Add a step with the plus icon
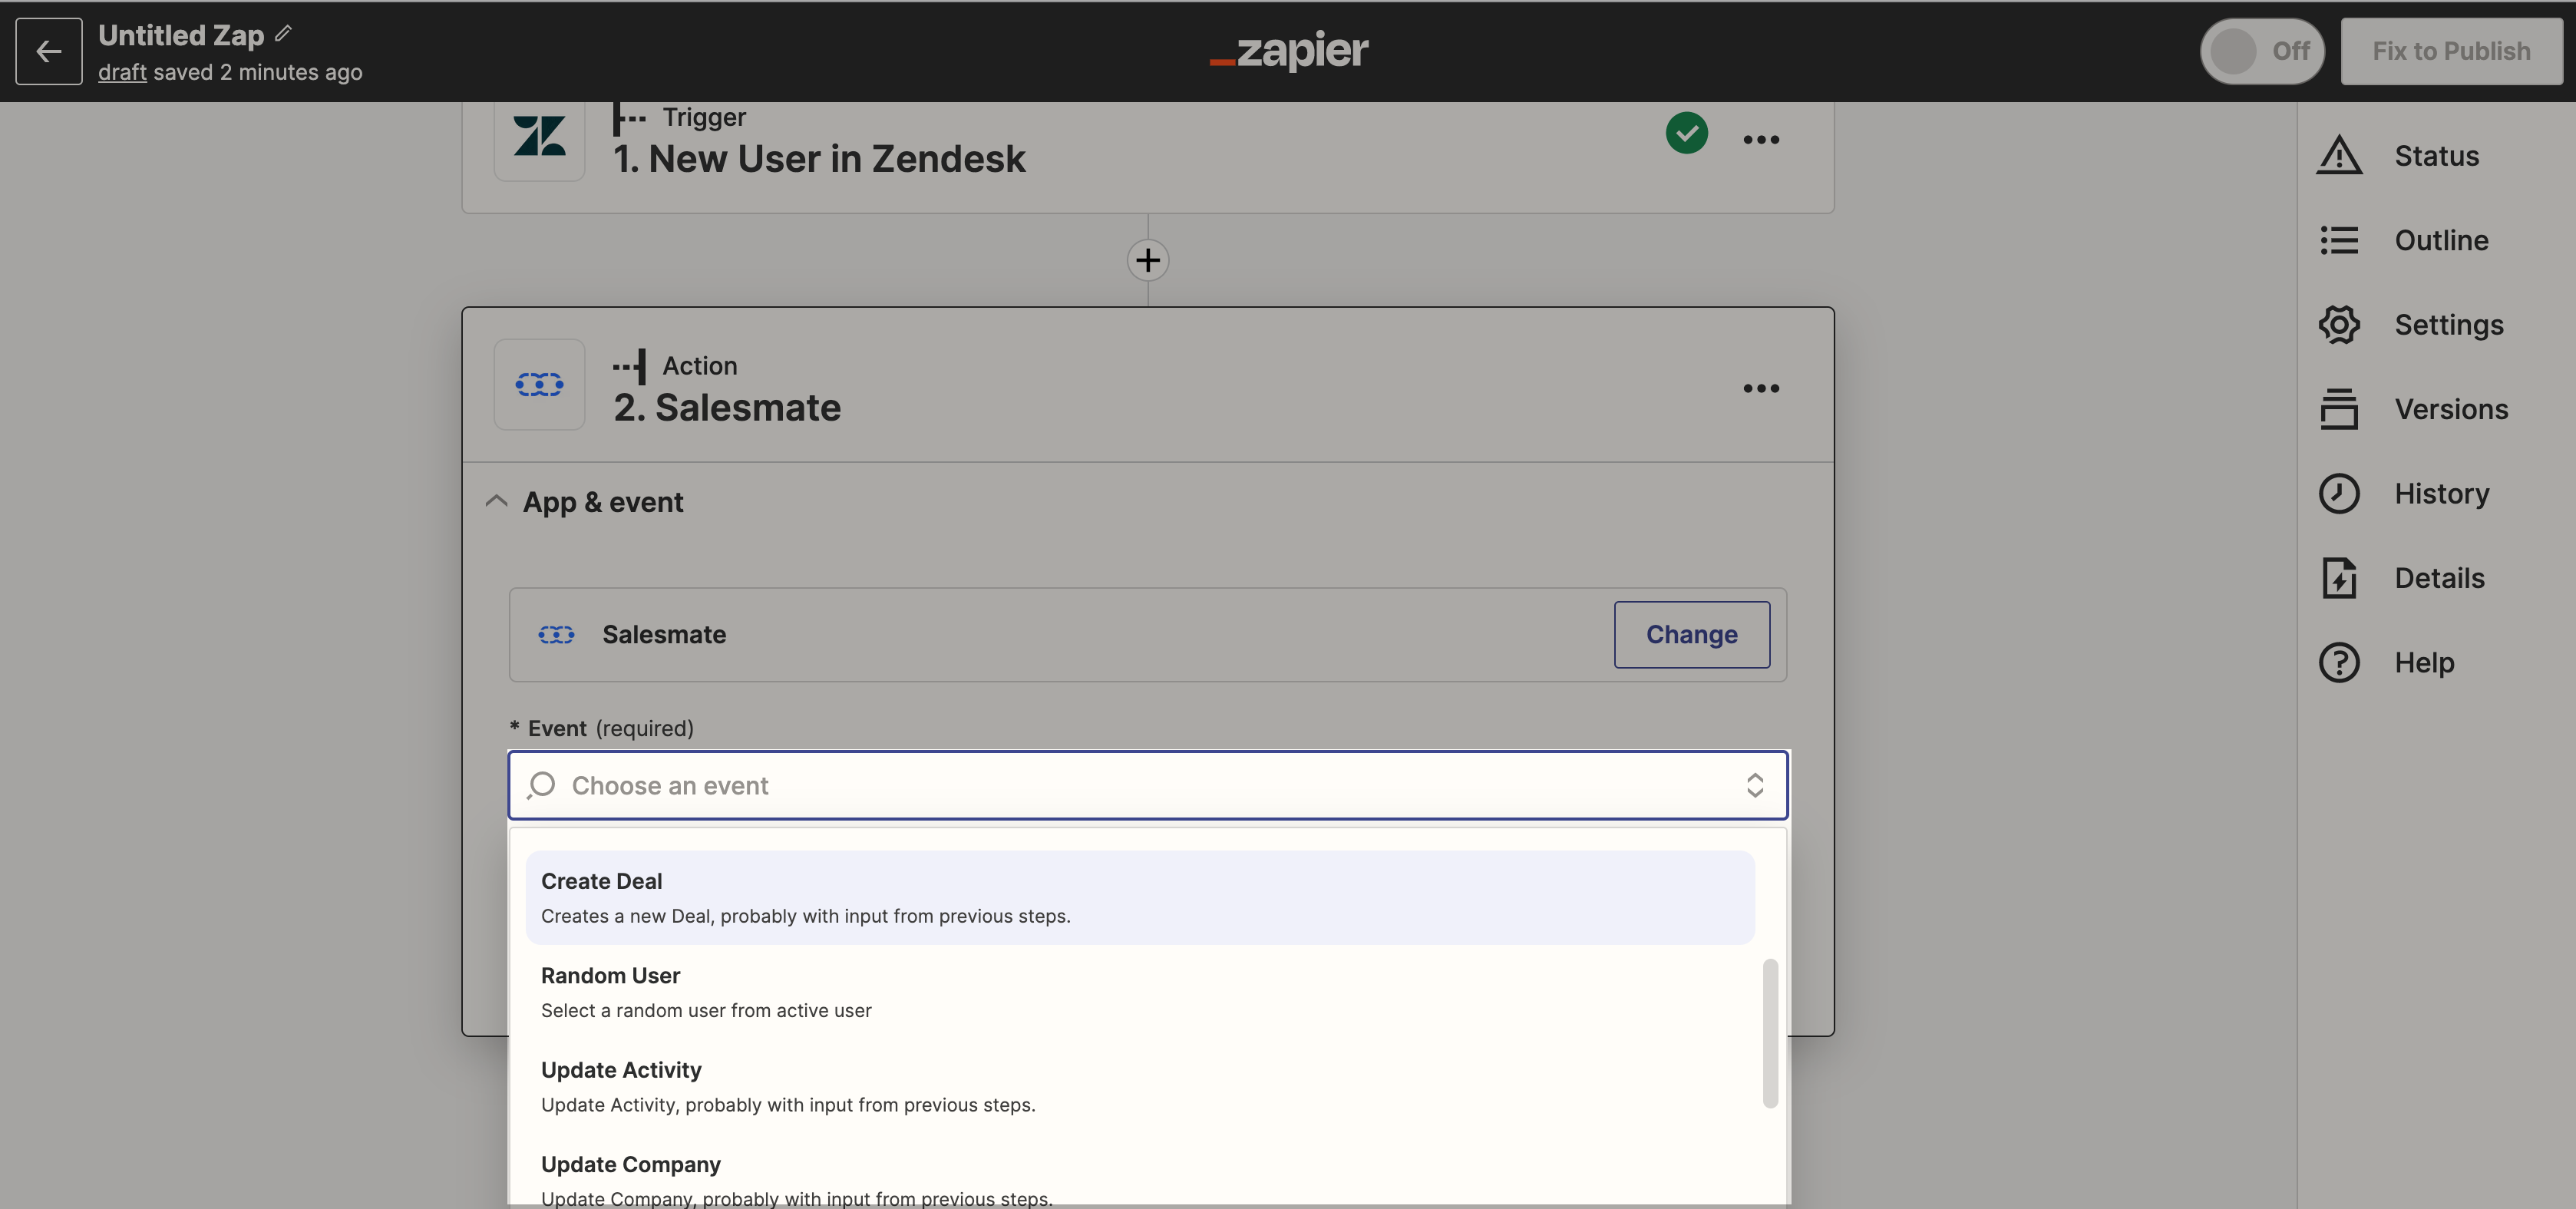The height and width of the screenshot is (1209, 2576). [x=1148, y=260]
